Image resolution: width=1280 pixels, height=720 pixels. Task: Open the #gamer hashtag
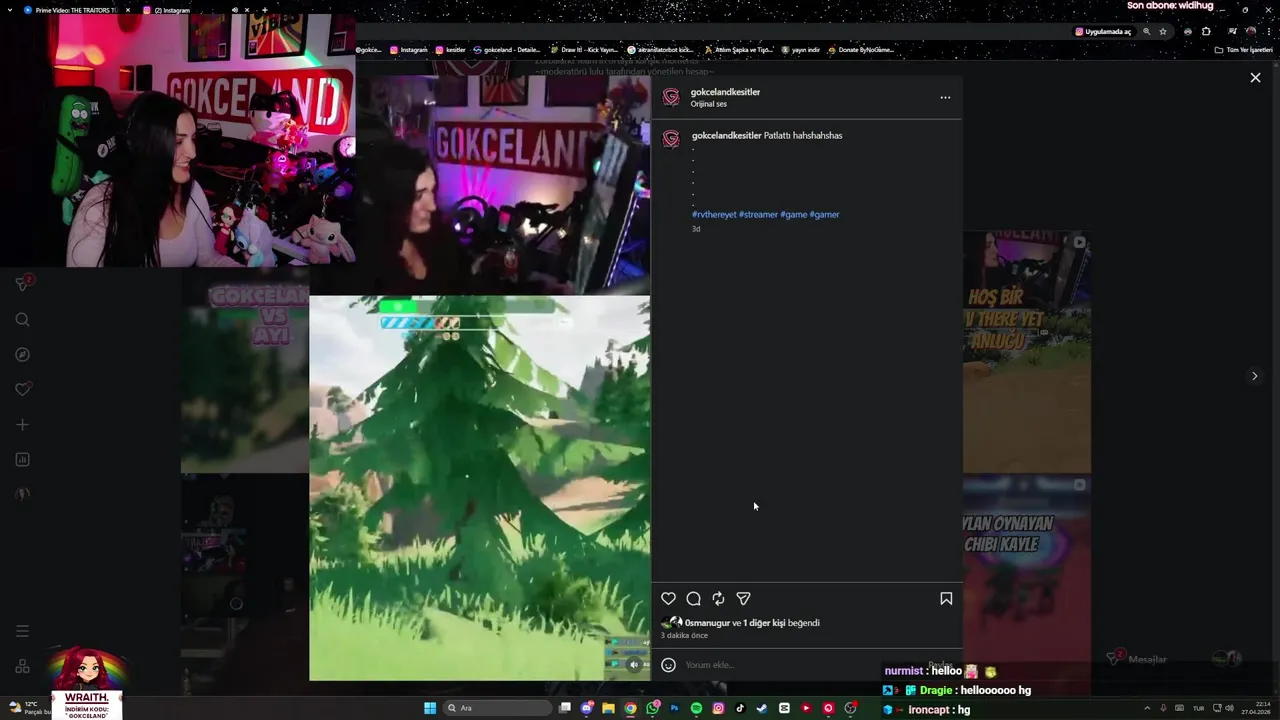[824, 215]
